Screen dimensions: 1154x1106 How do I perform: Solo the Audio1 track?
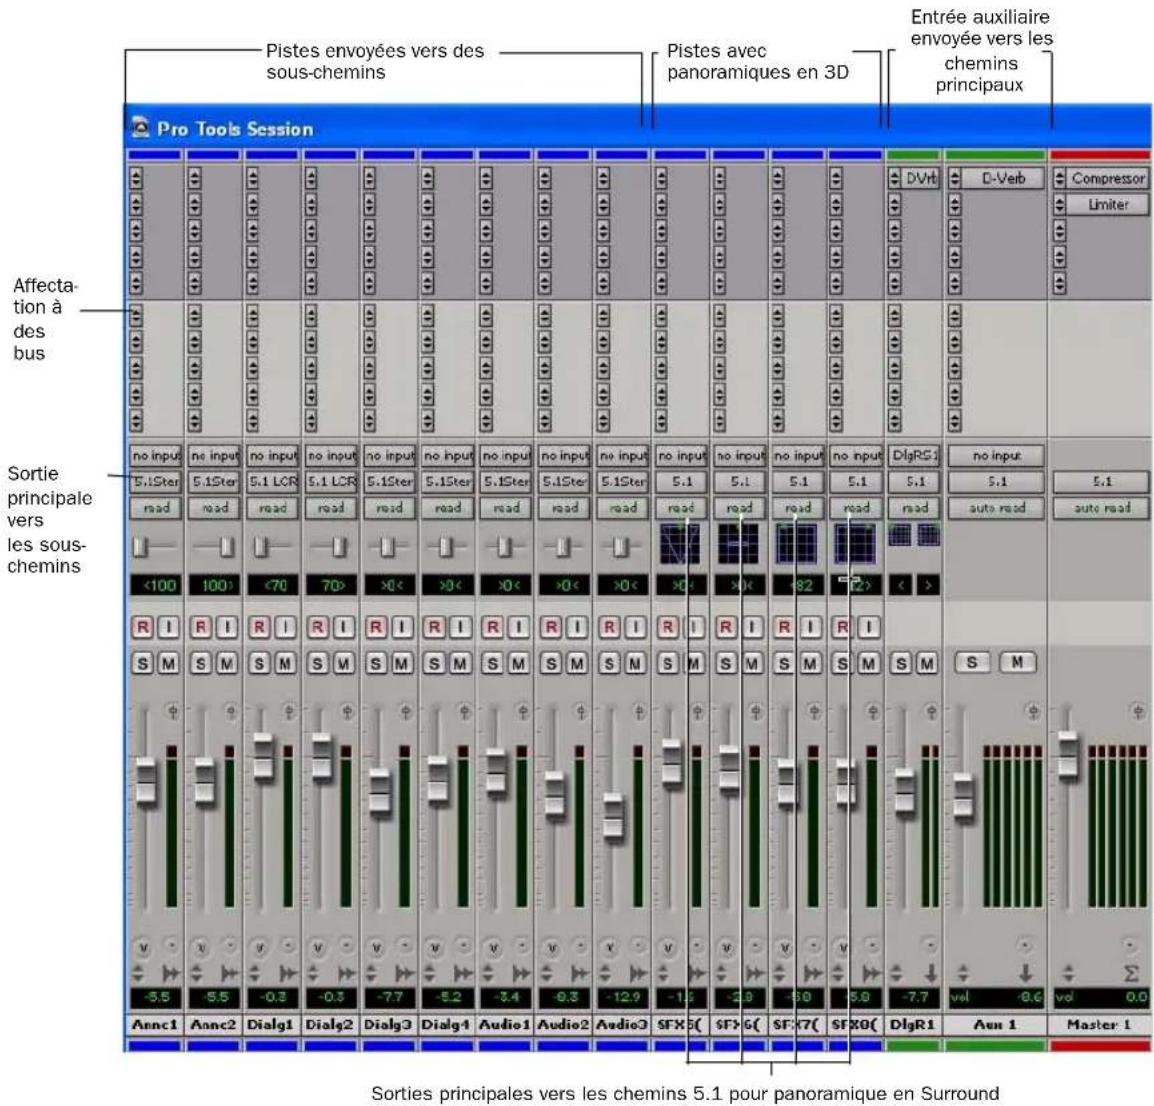pos(492,664)
